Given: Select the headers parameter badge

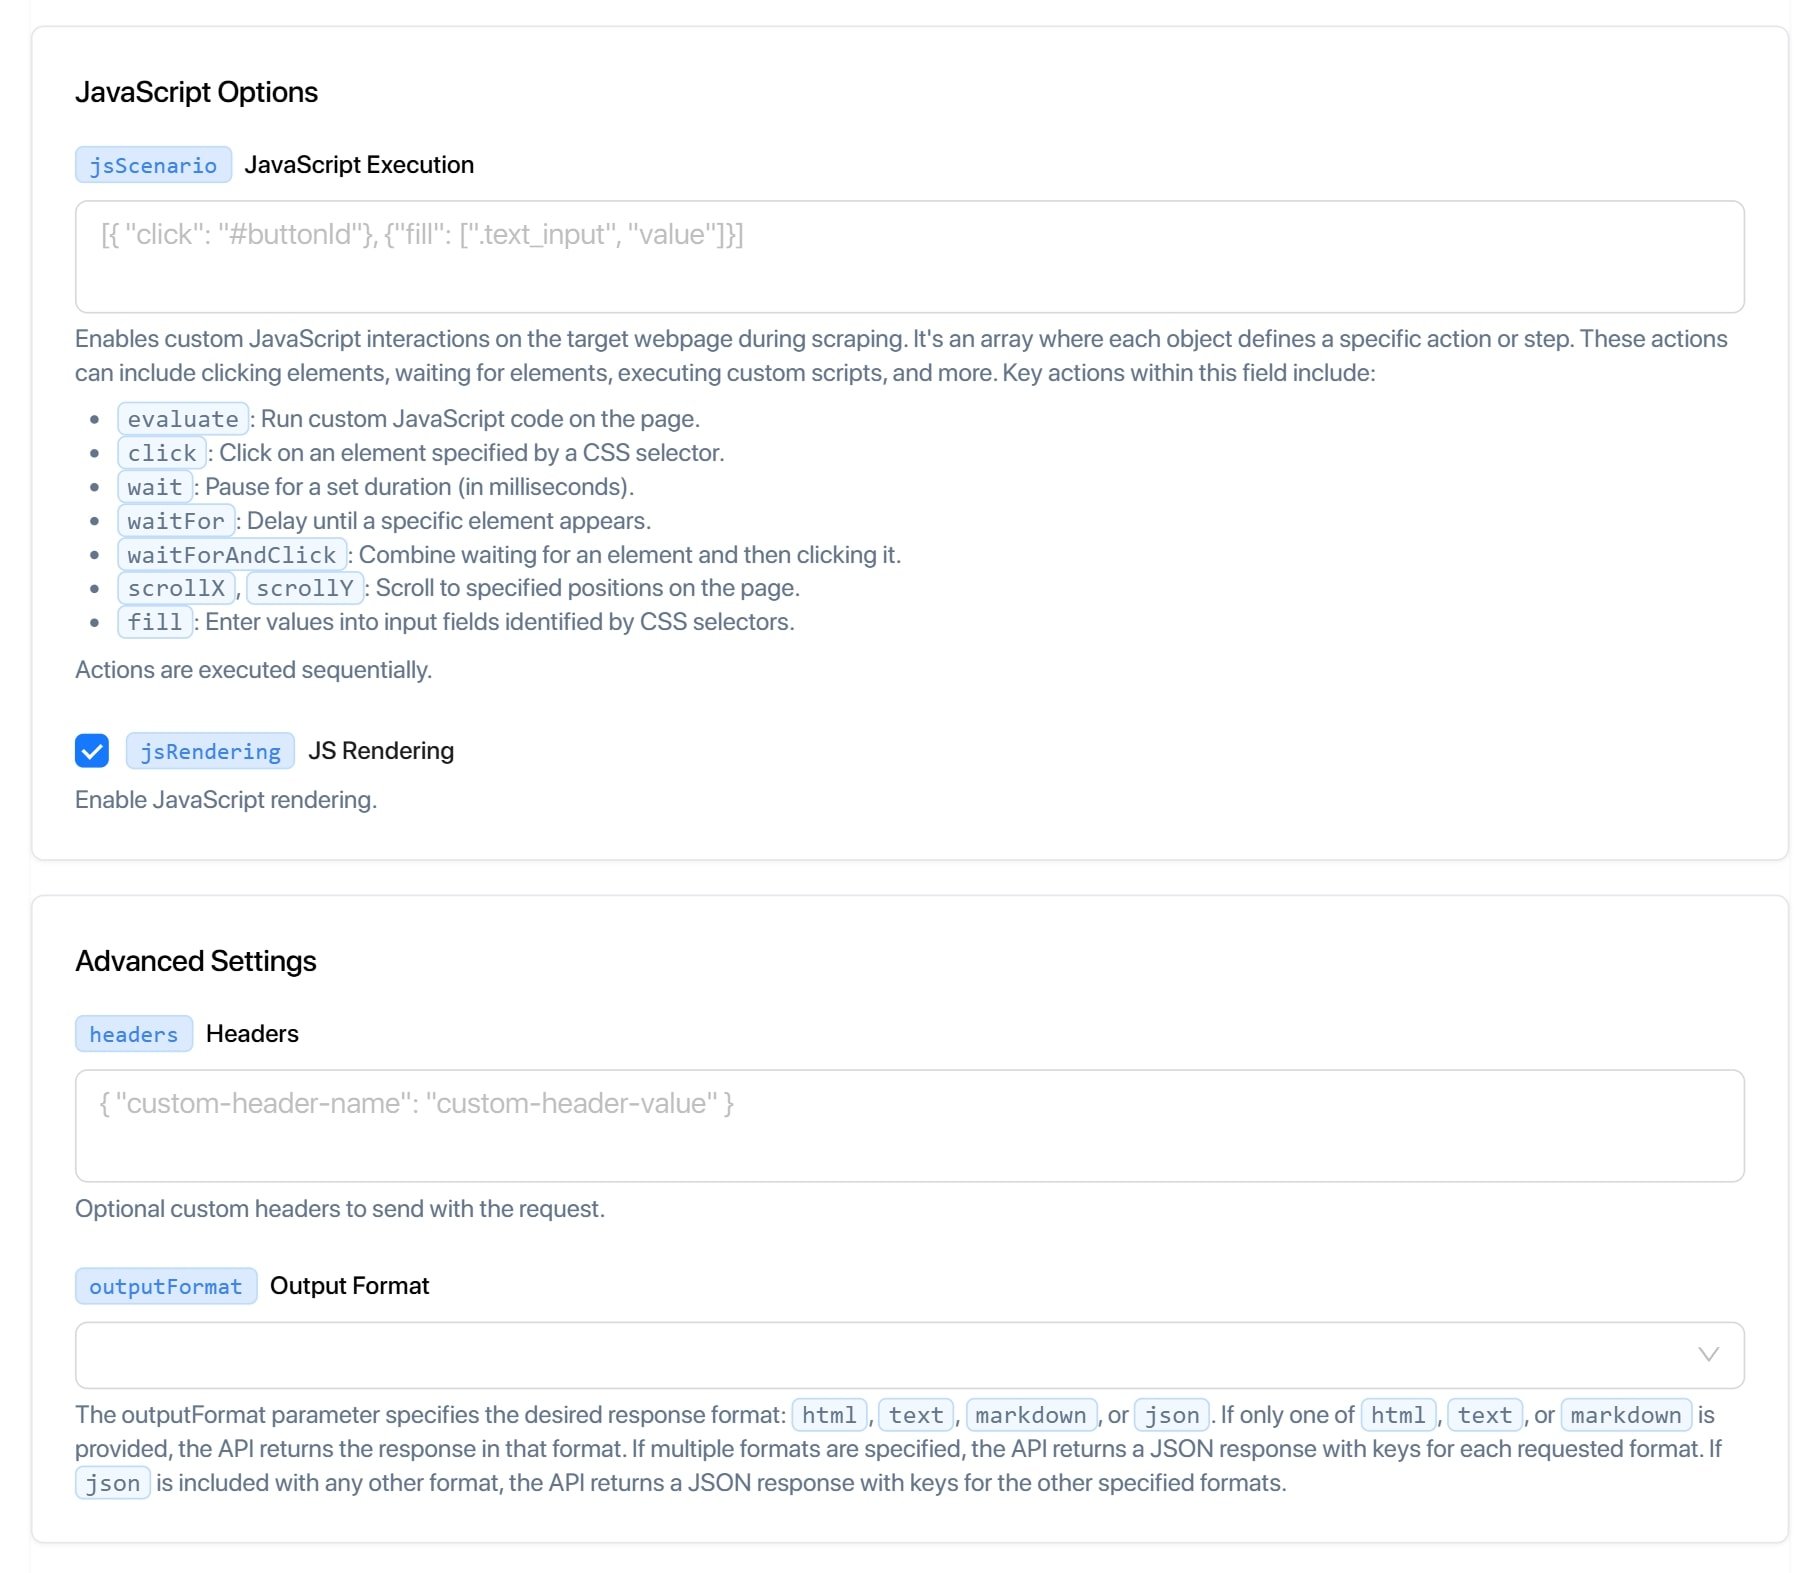Looking at the screenshot, I should click(x=133, y=1034).
